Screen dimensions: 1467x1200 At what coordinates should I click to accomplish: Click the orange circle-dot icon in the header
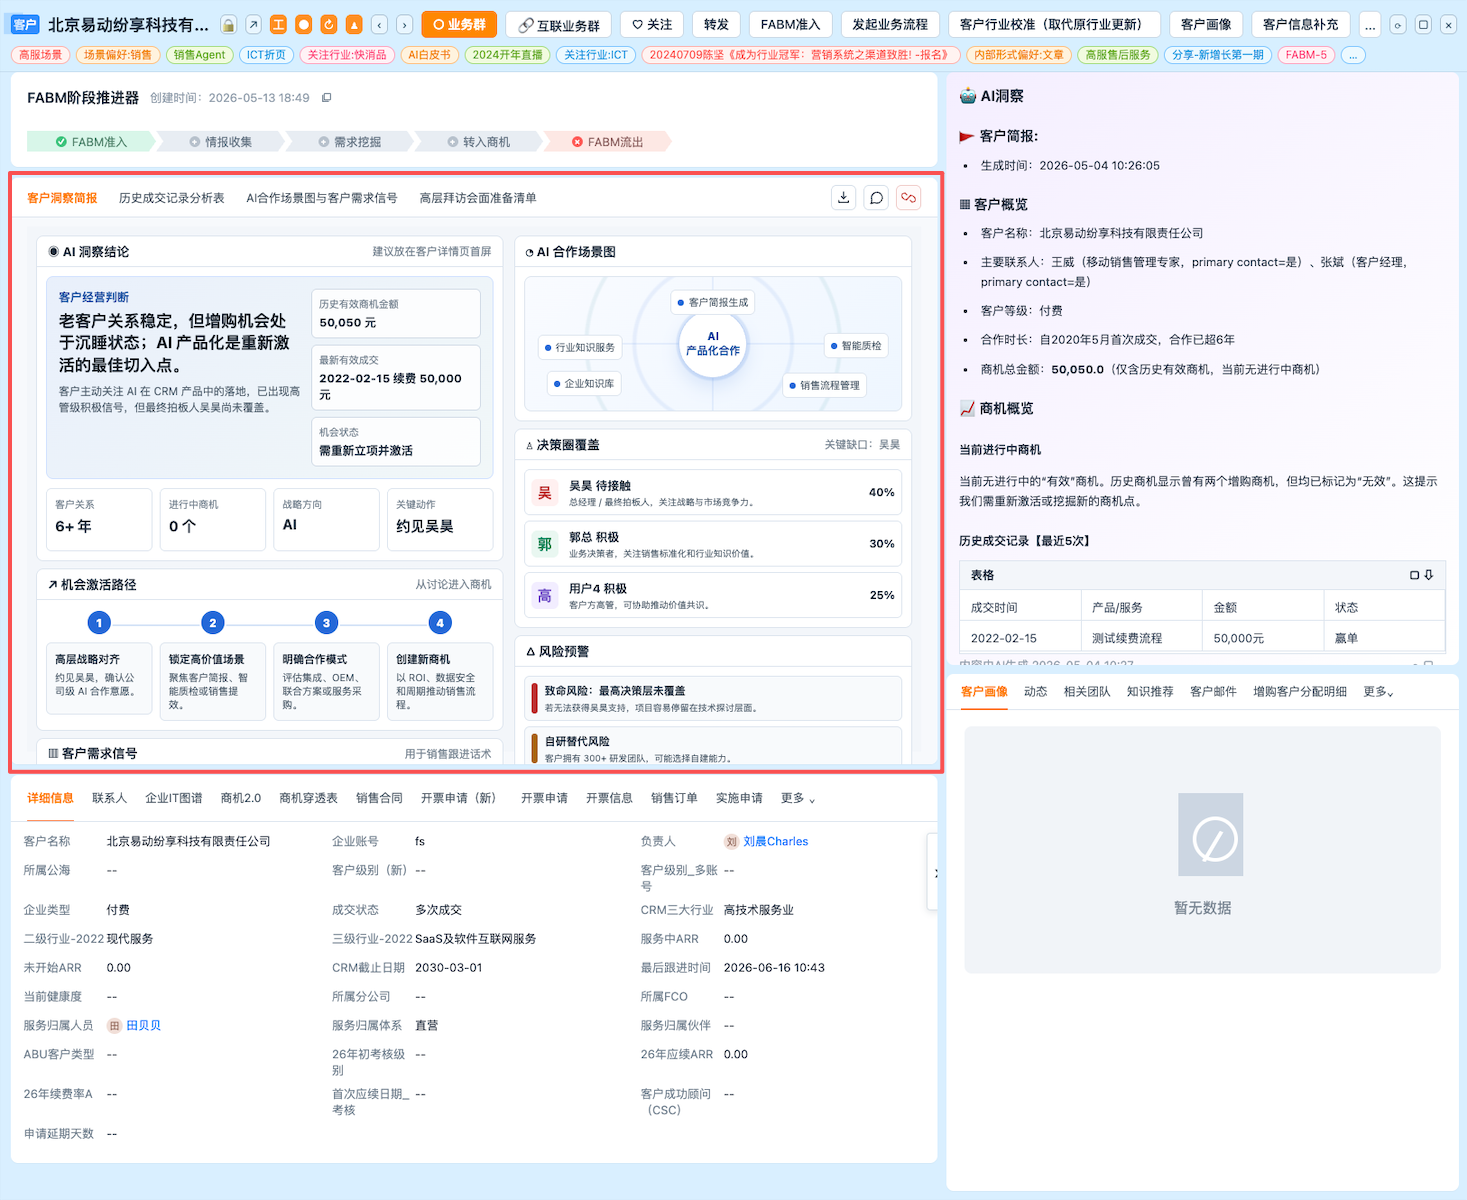click(x=304, y=25)
